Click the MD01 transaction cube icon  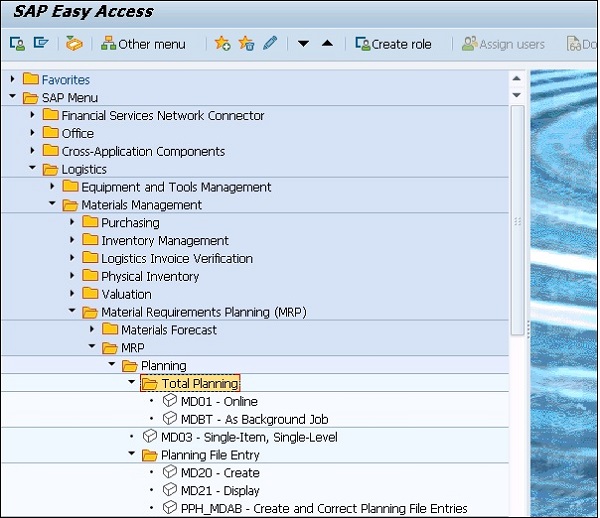170,401
